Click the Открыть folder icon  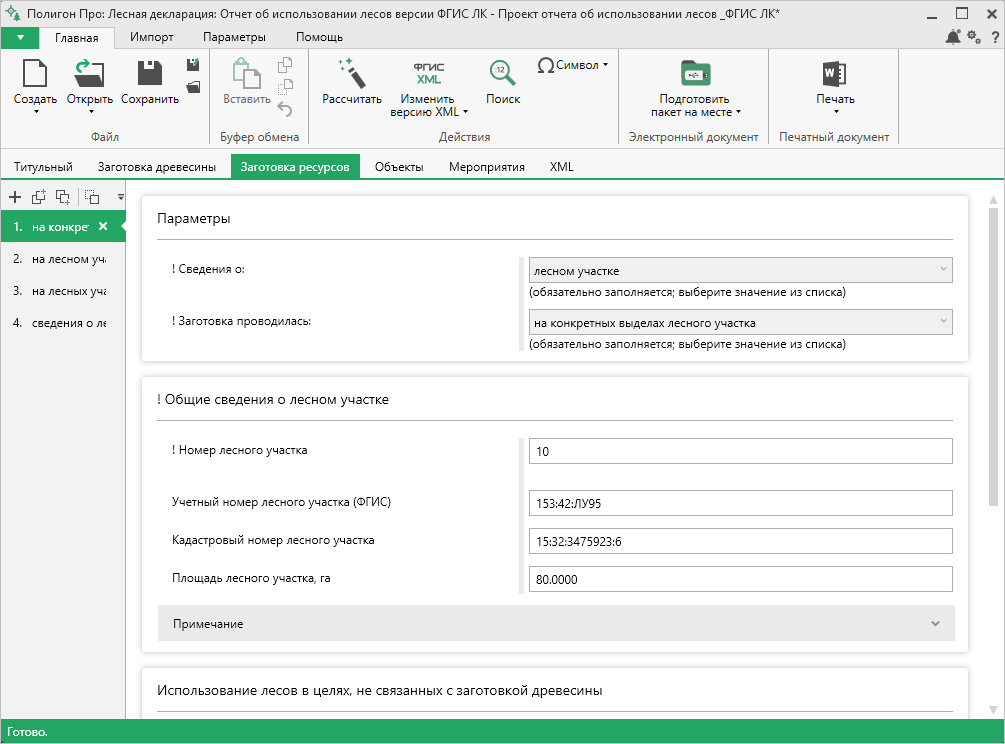tap(89, 72)
